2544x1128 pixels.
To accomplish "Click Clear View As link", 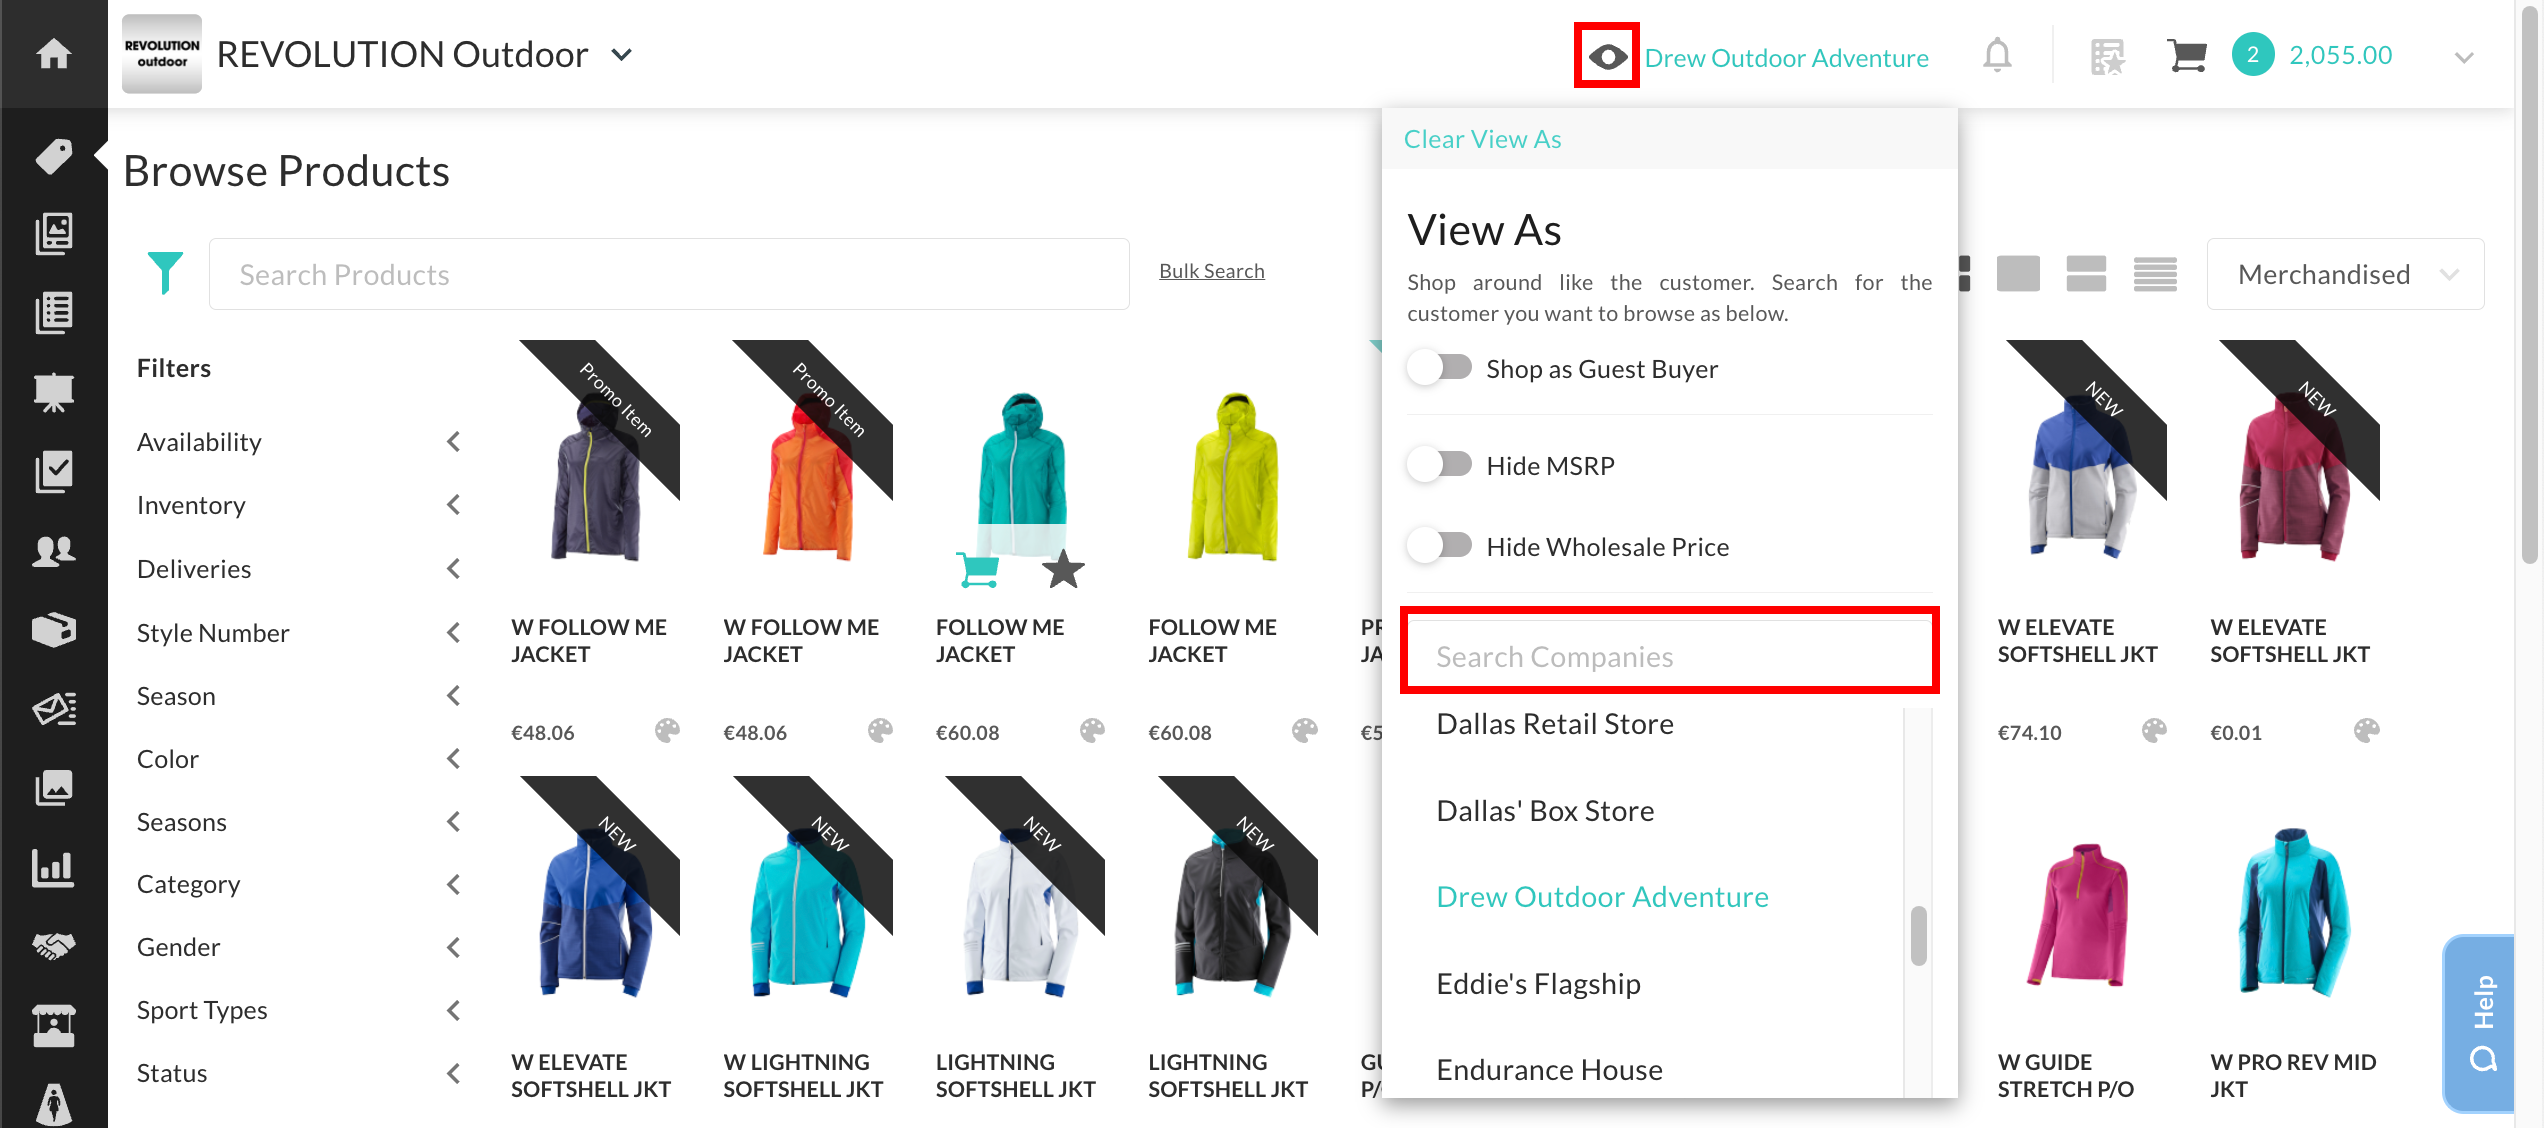I will (1482, 139).
